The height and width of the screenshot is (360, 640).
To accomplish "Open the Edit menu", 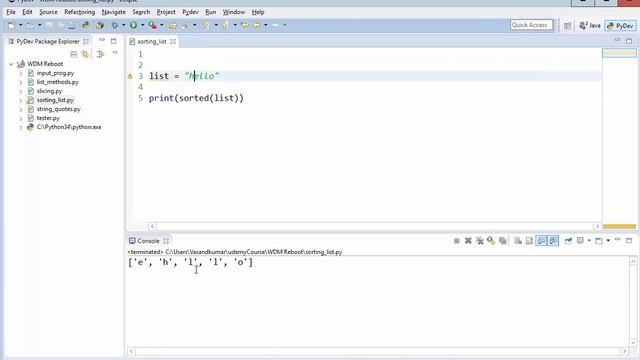I will [27, 12].
